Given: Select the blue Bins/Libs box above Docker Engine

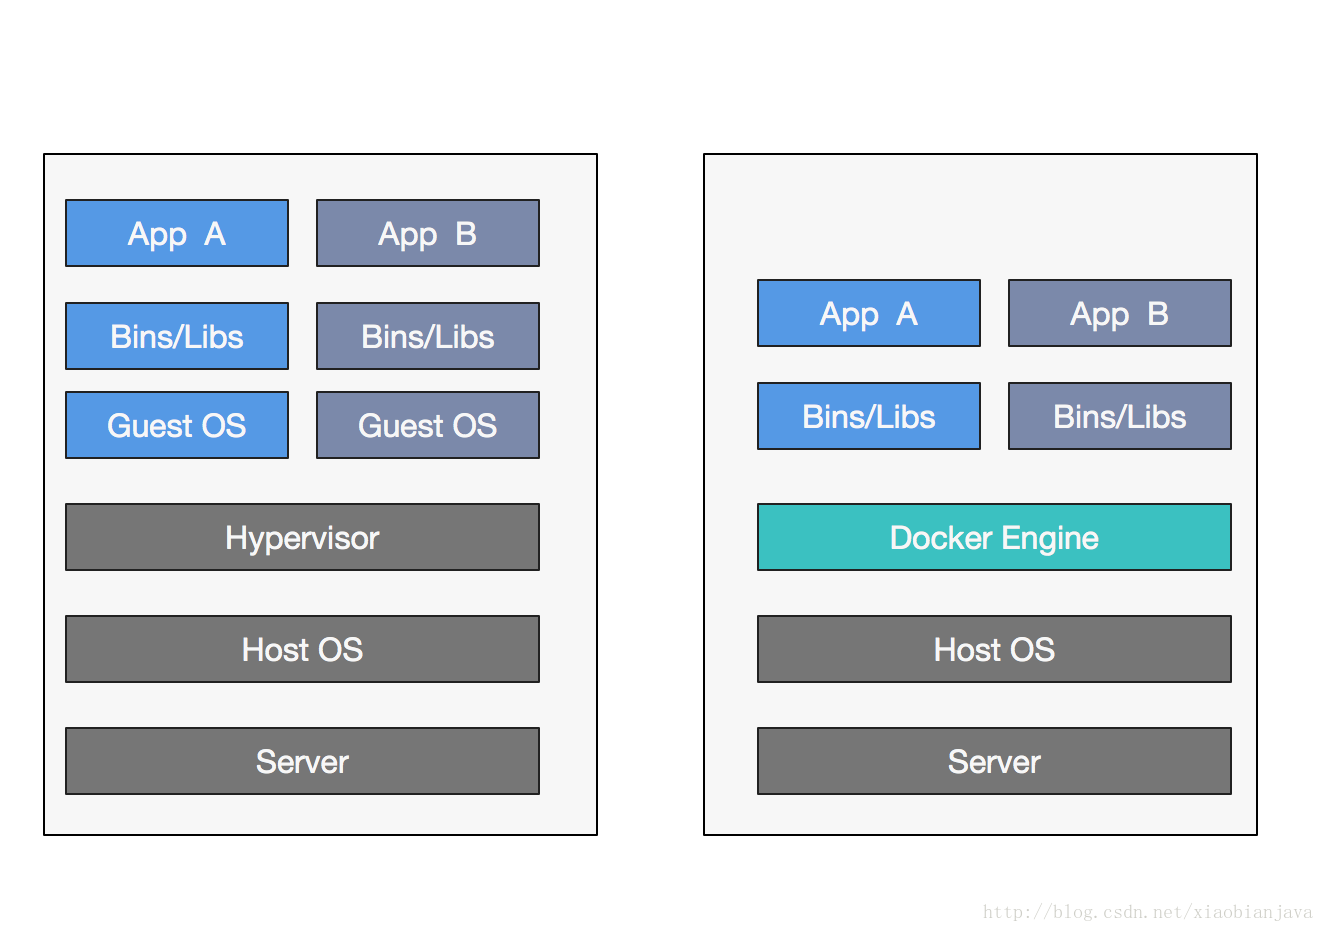Looking at the screenshot, I should pos(869,416).
